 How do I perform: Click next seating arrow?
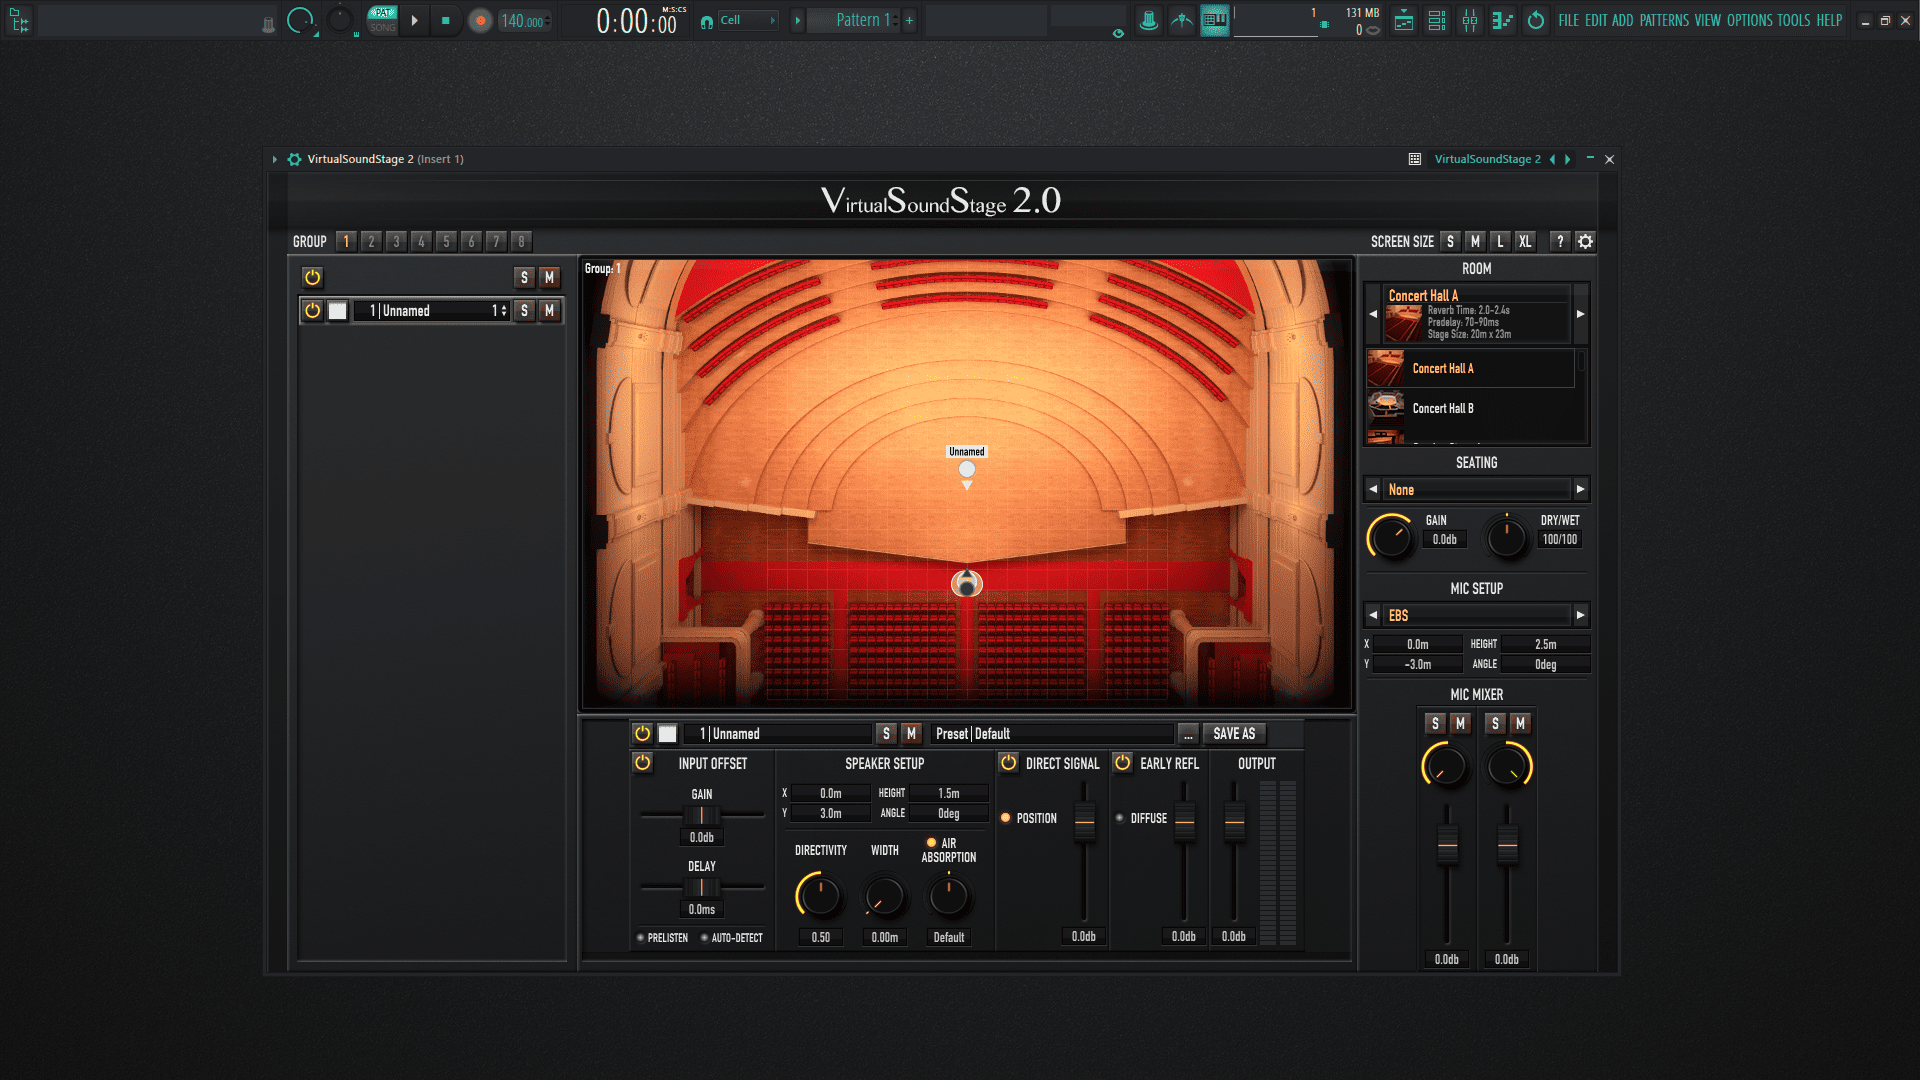pyautogui.click(x=1581, y=490)
